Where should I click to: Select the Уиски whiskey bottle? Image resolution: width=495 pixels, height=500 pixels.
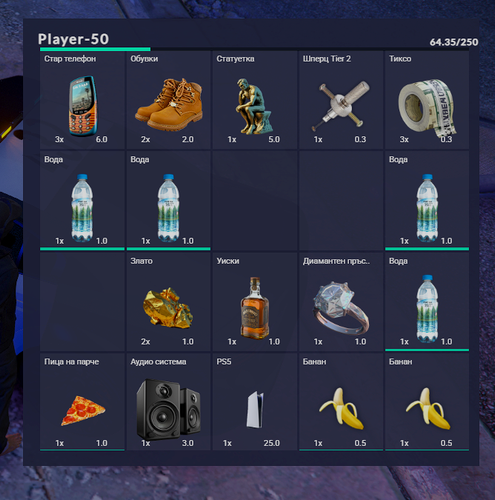click(255, 302)
